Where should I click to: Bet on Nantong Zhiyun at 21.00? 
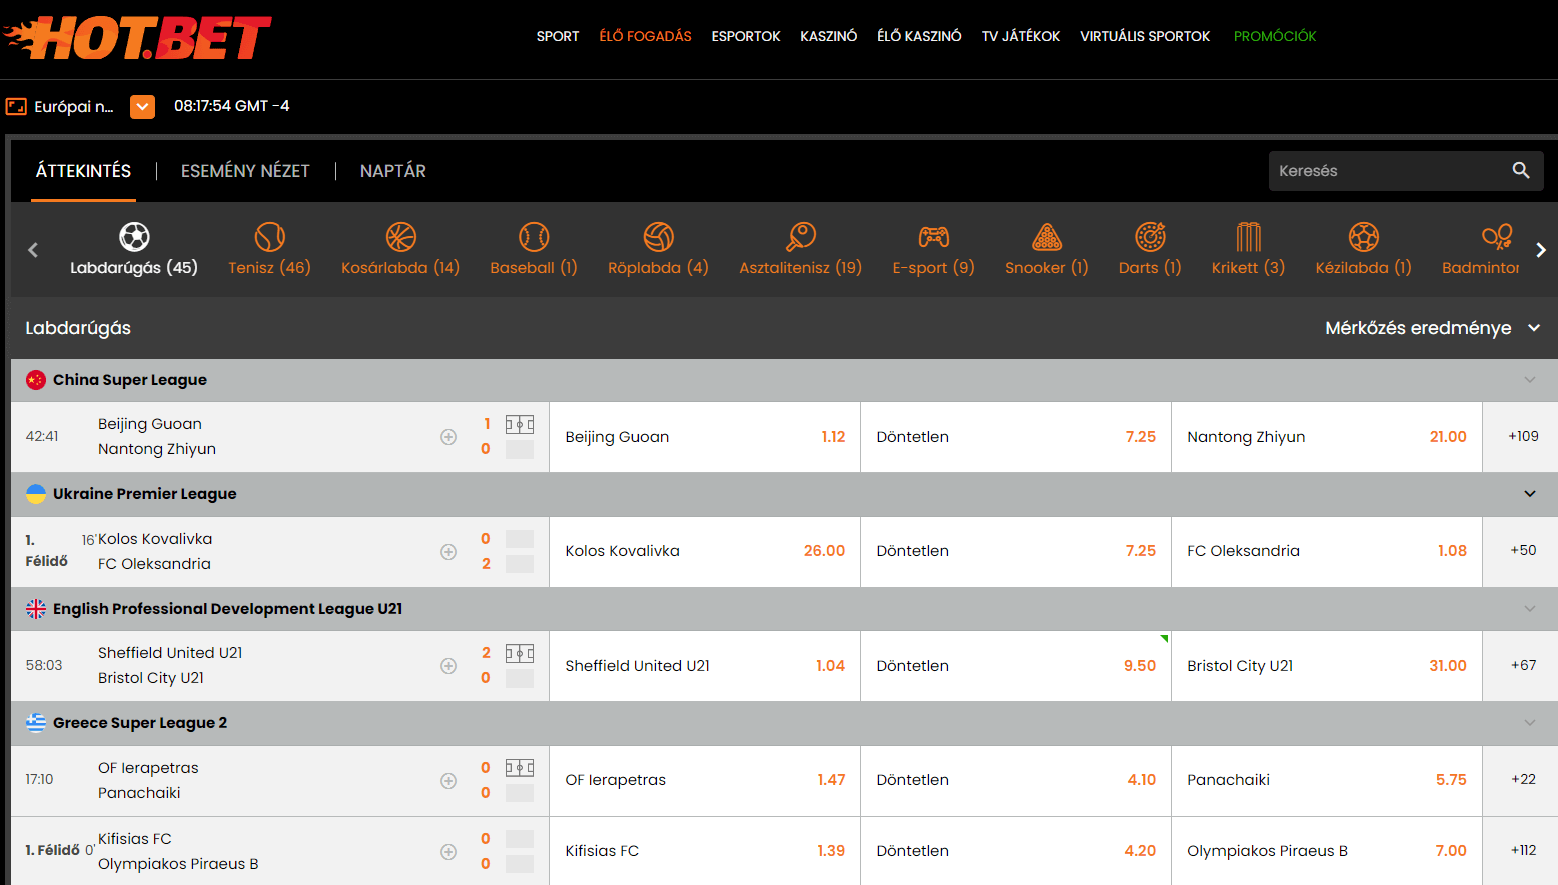click(1326, 437)
